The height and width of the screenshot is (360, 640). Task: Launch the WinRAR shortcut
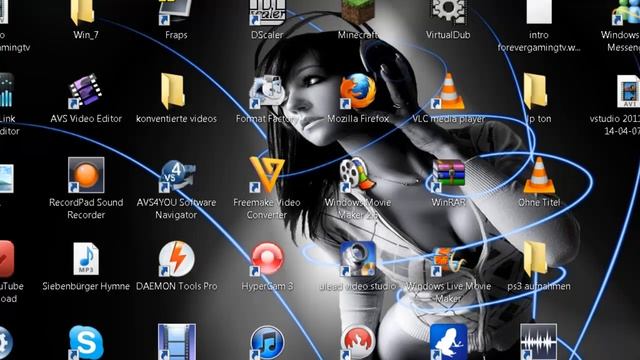click(448, 176)
